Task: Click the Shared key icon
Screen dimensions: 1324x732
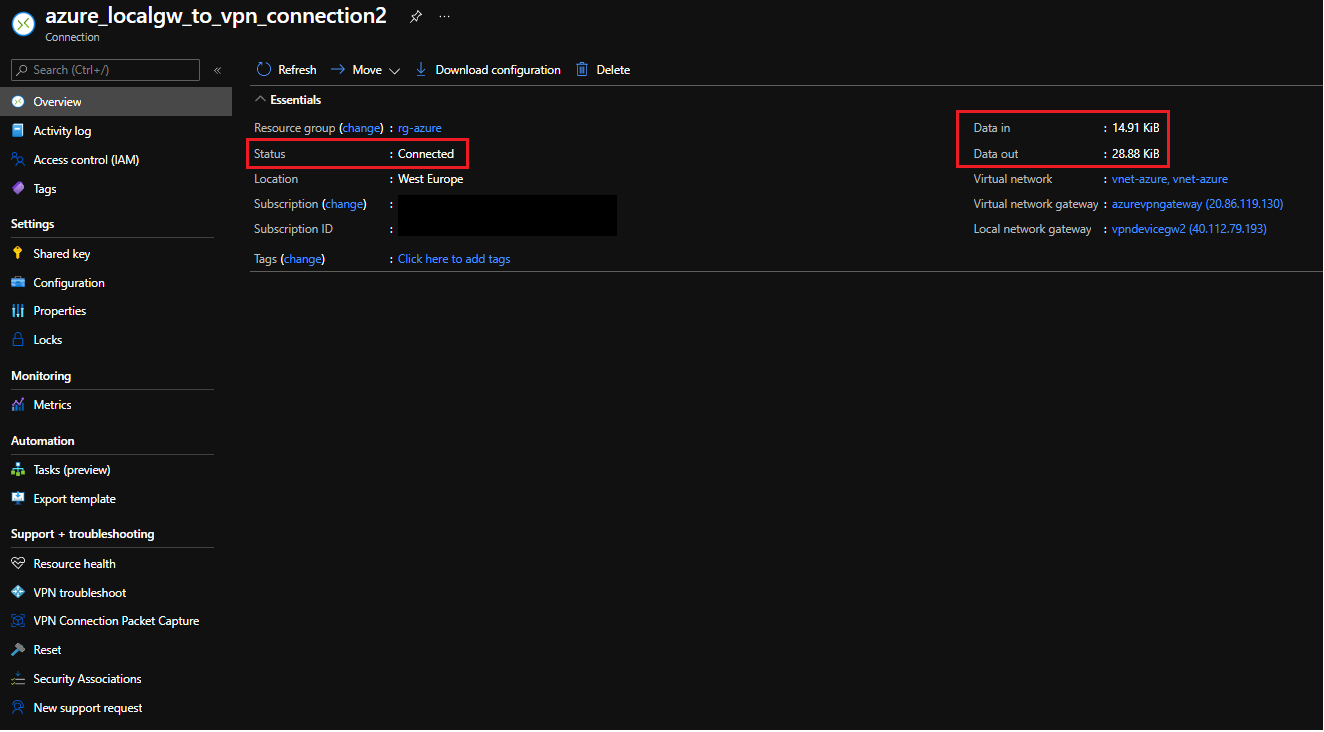Action: (x=18, y=254)
